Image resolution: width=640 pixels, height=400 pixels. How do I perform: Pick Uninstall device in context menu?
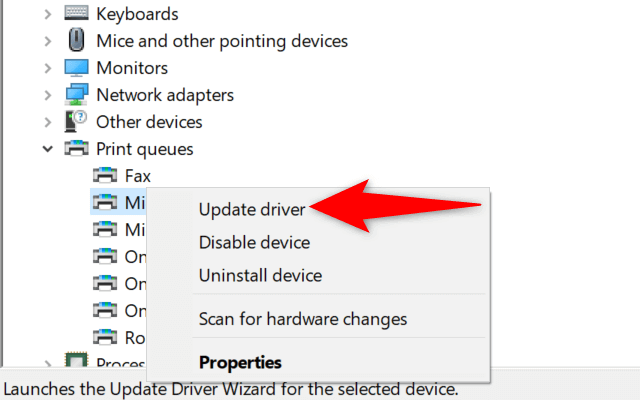pyautogui.click(x=260, y=275)
